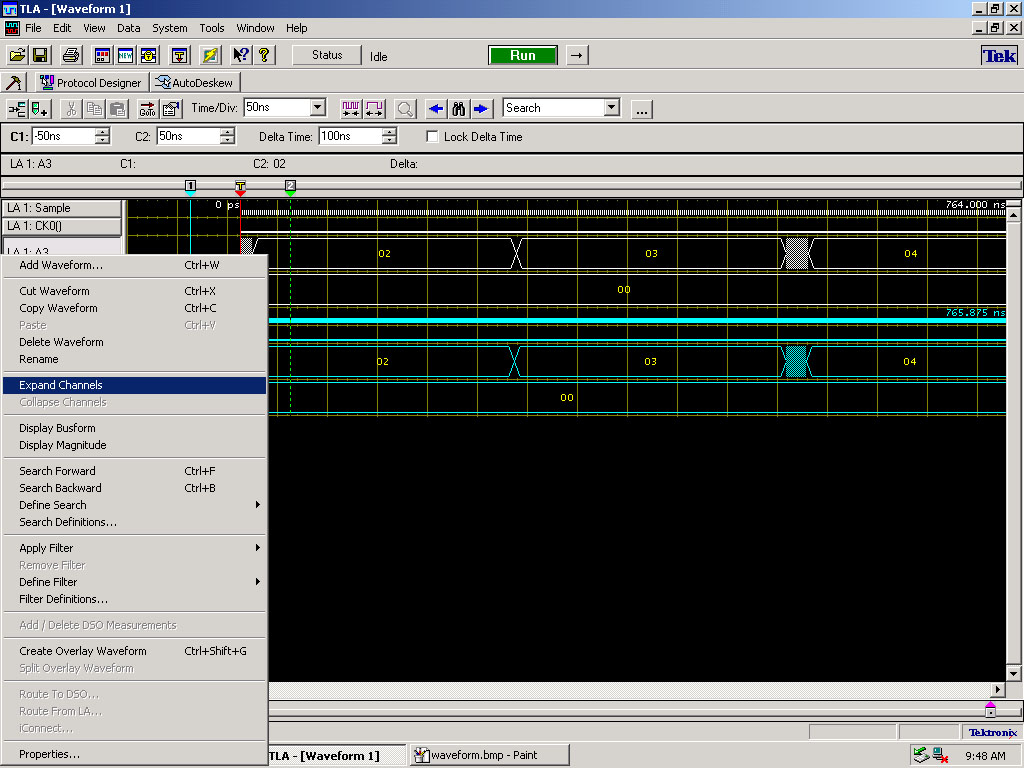Click the Status button
1024x768 pixels.
point(326,56)
